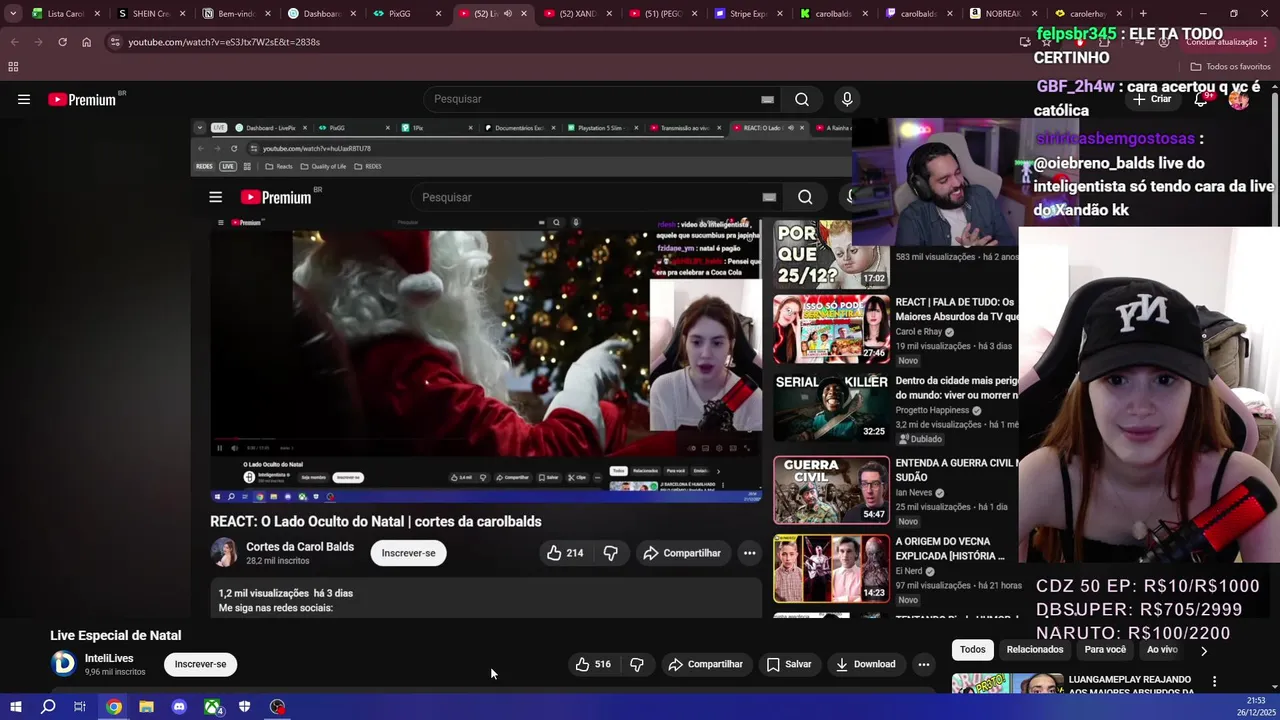Image resolution: width=1280 pixels, height=720 pixels.
Task: Open Chrome home page button
Action: [x=86, y=42]
